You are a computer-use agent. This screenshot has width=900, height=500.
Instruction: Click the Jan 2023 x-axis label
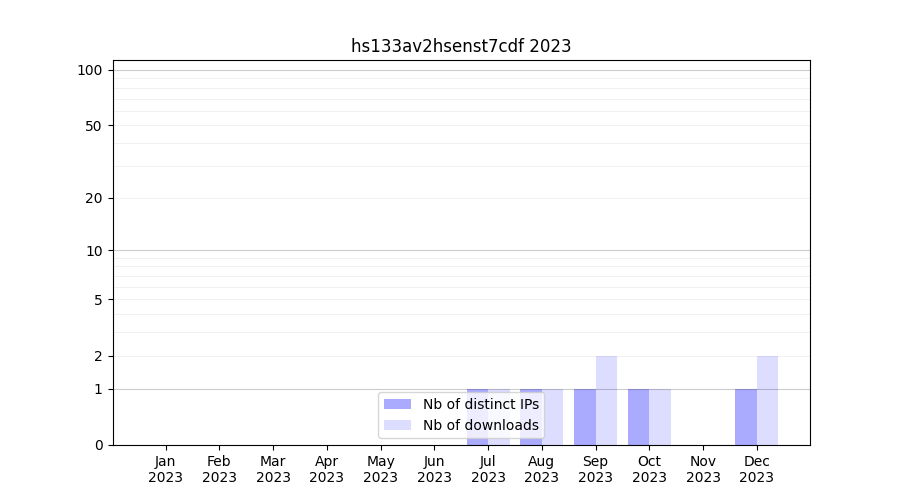pos(166,469)
